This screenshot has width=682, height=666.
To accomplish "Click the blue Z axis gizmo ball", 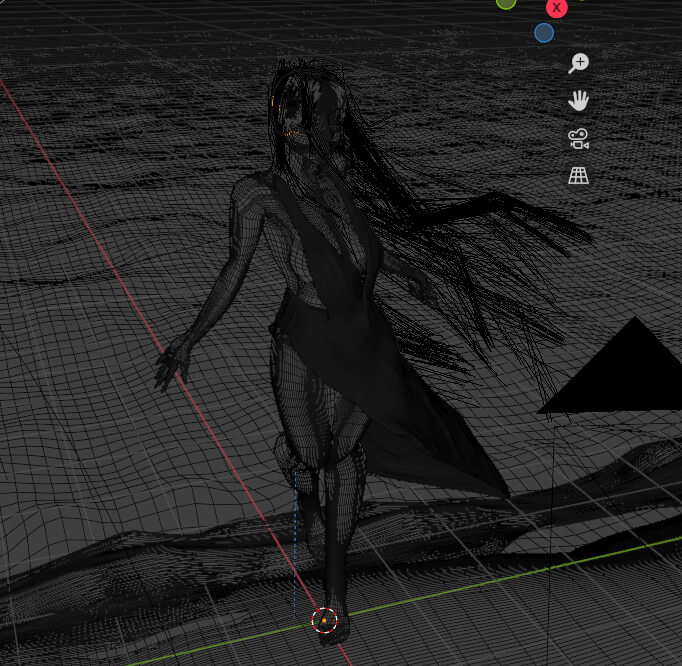I will tap(544, 33).
